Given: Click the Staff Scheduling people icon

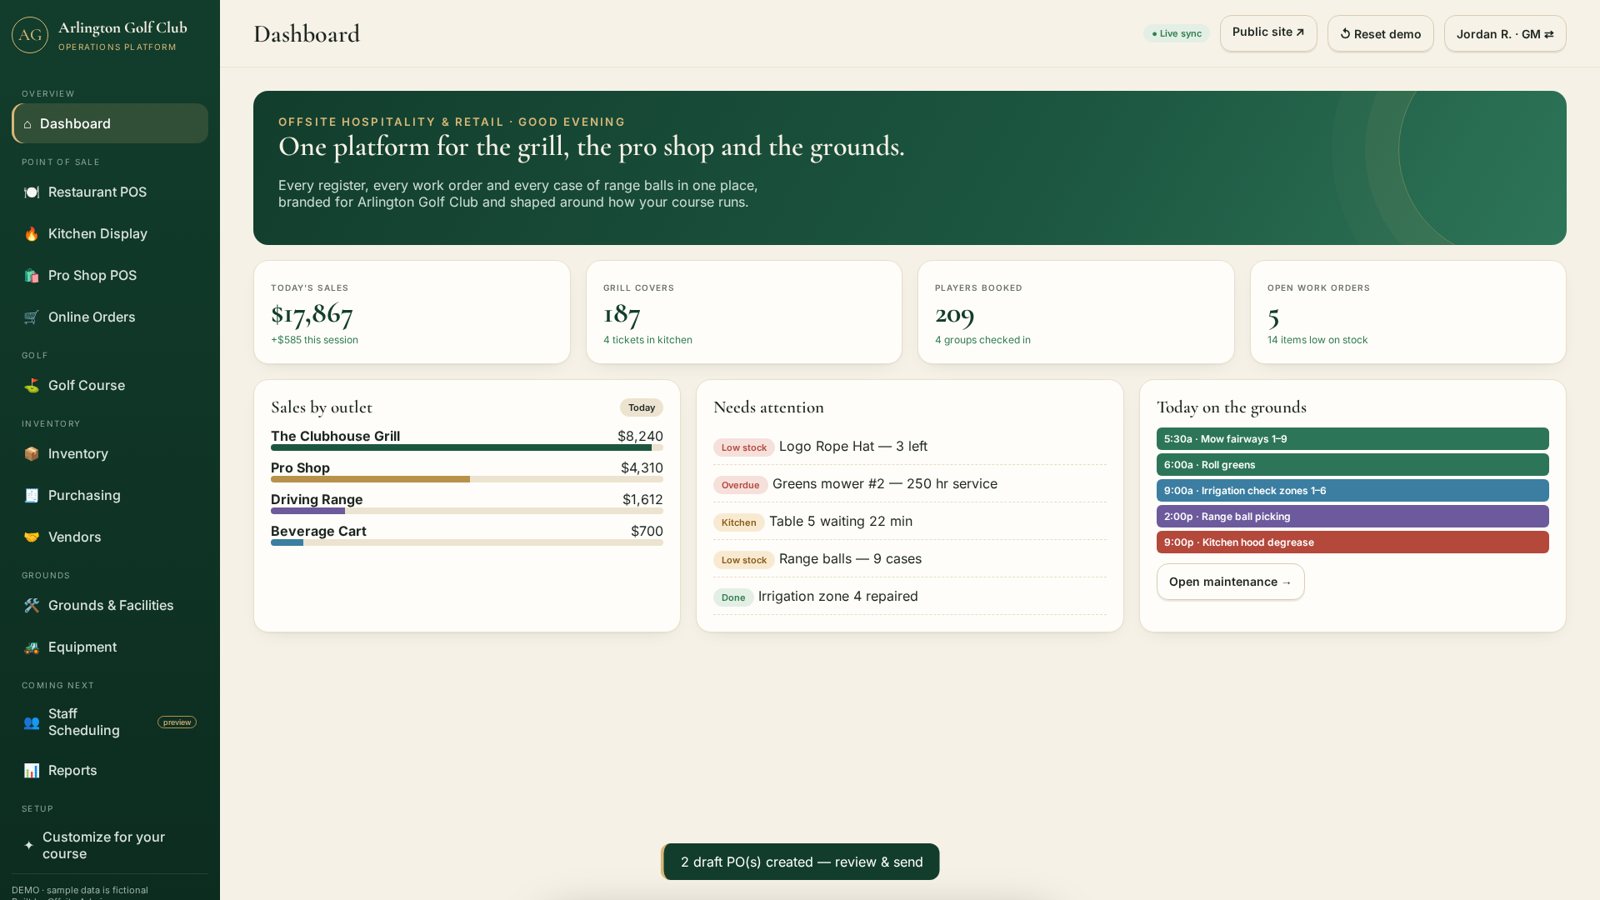Looking at the screenshot, I should click(x=31, y=722).
